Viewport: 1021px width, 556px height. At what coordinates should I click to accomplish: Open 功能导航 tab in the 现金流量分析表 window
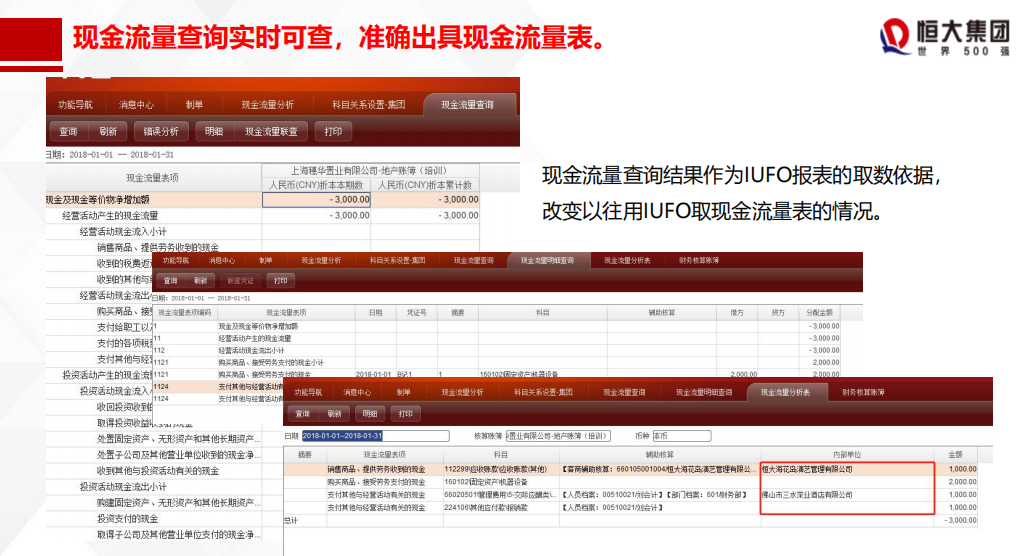pyautogui.click(x=308, y=393)
